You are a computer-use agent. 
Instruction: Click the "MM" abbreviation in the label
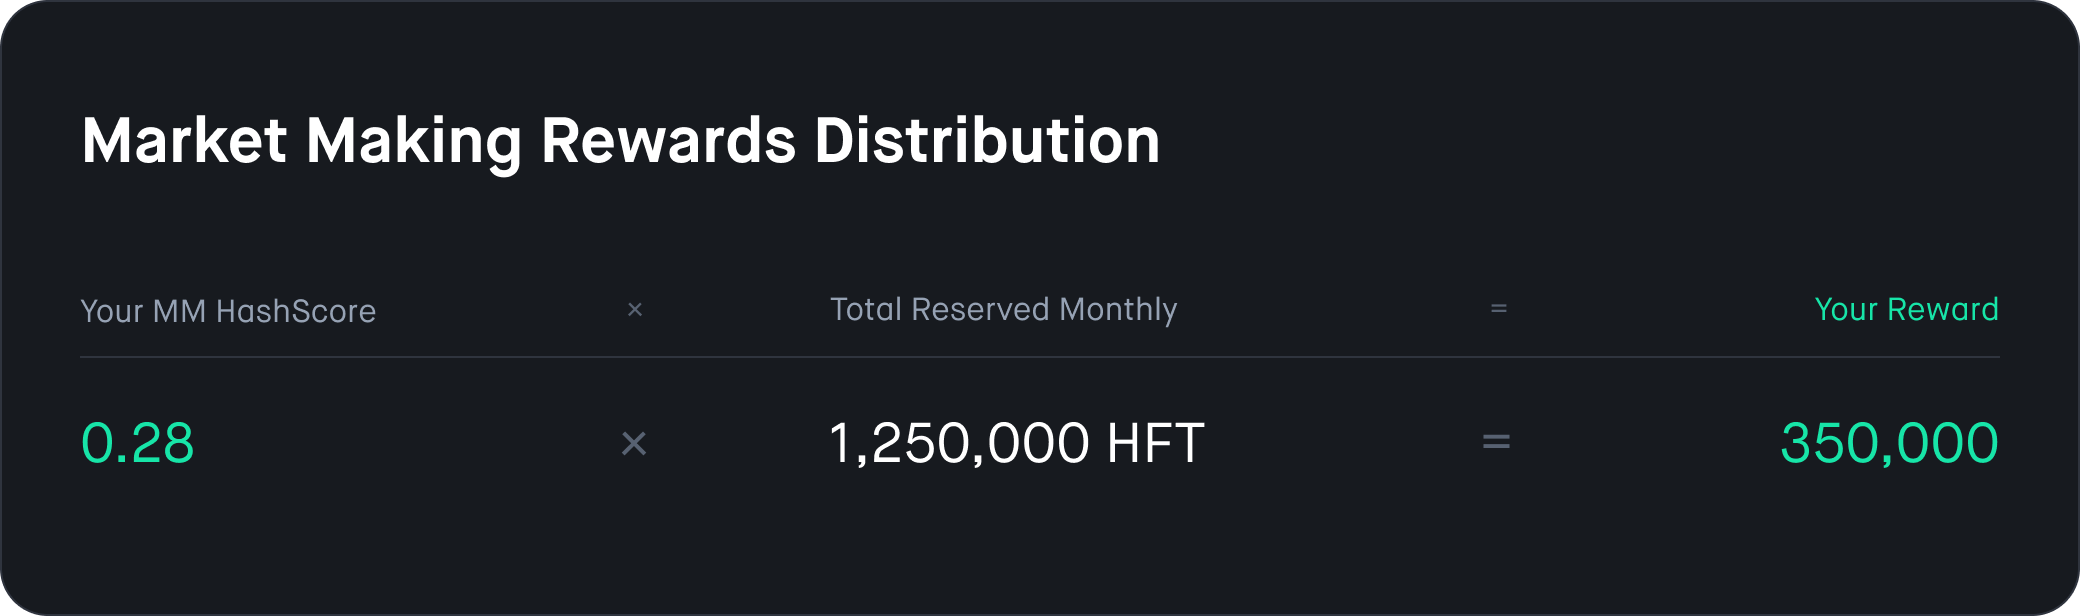tap(180, 311)
